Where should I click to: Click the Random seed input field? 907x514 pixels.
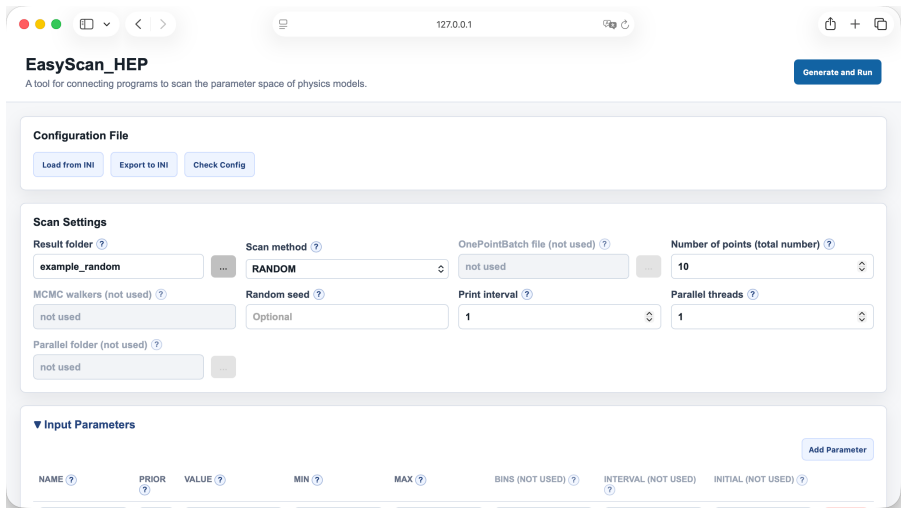[347, 317]
